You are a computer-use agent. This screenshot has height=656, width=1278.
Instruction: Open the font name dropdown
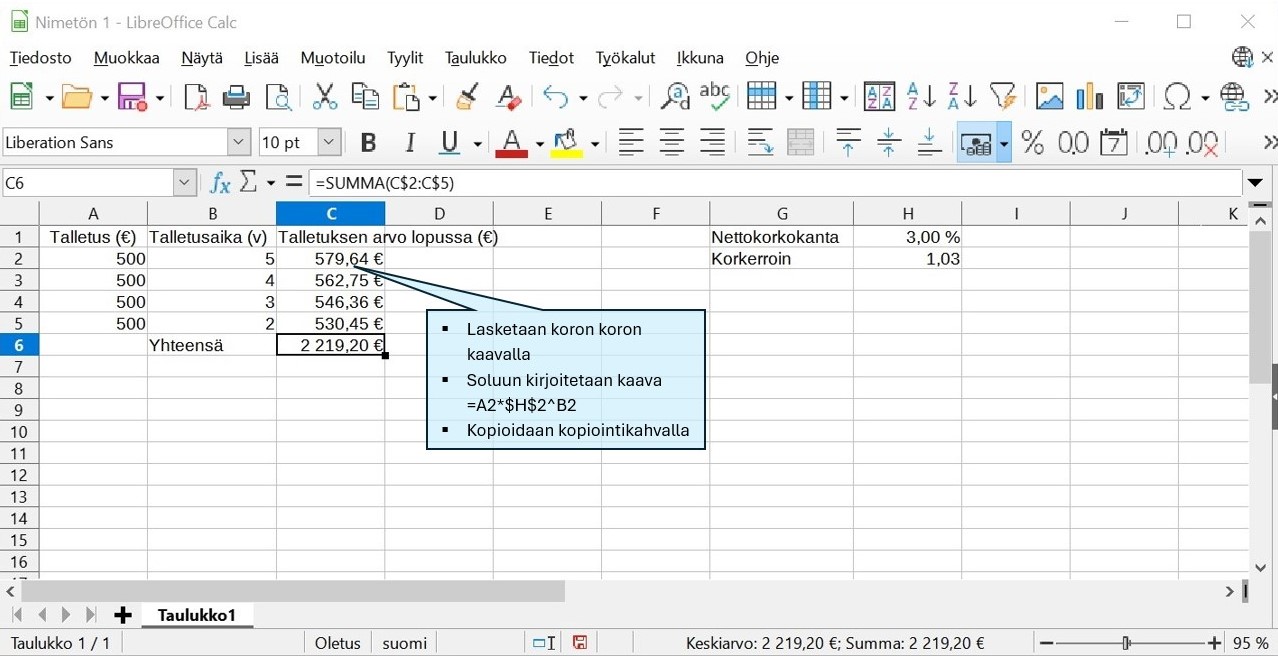[238, 143]
